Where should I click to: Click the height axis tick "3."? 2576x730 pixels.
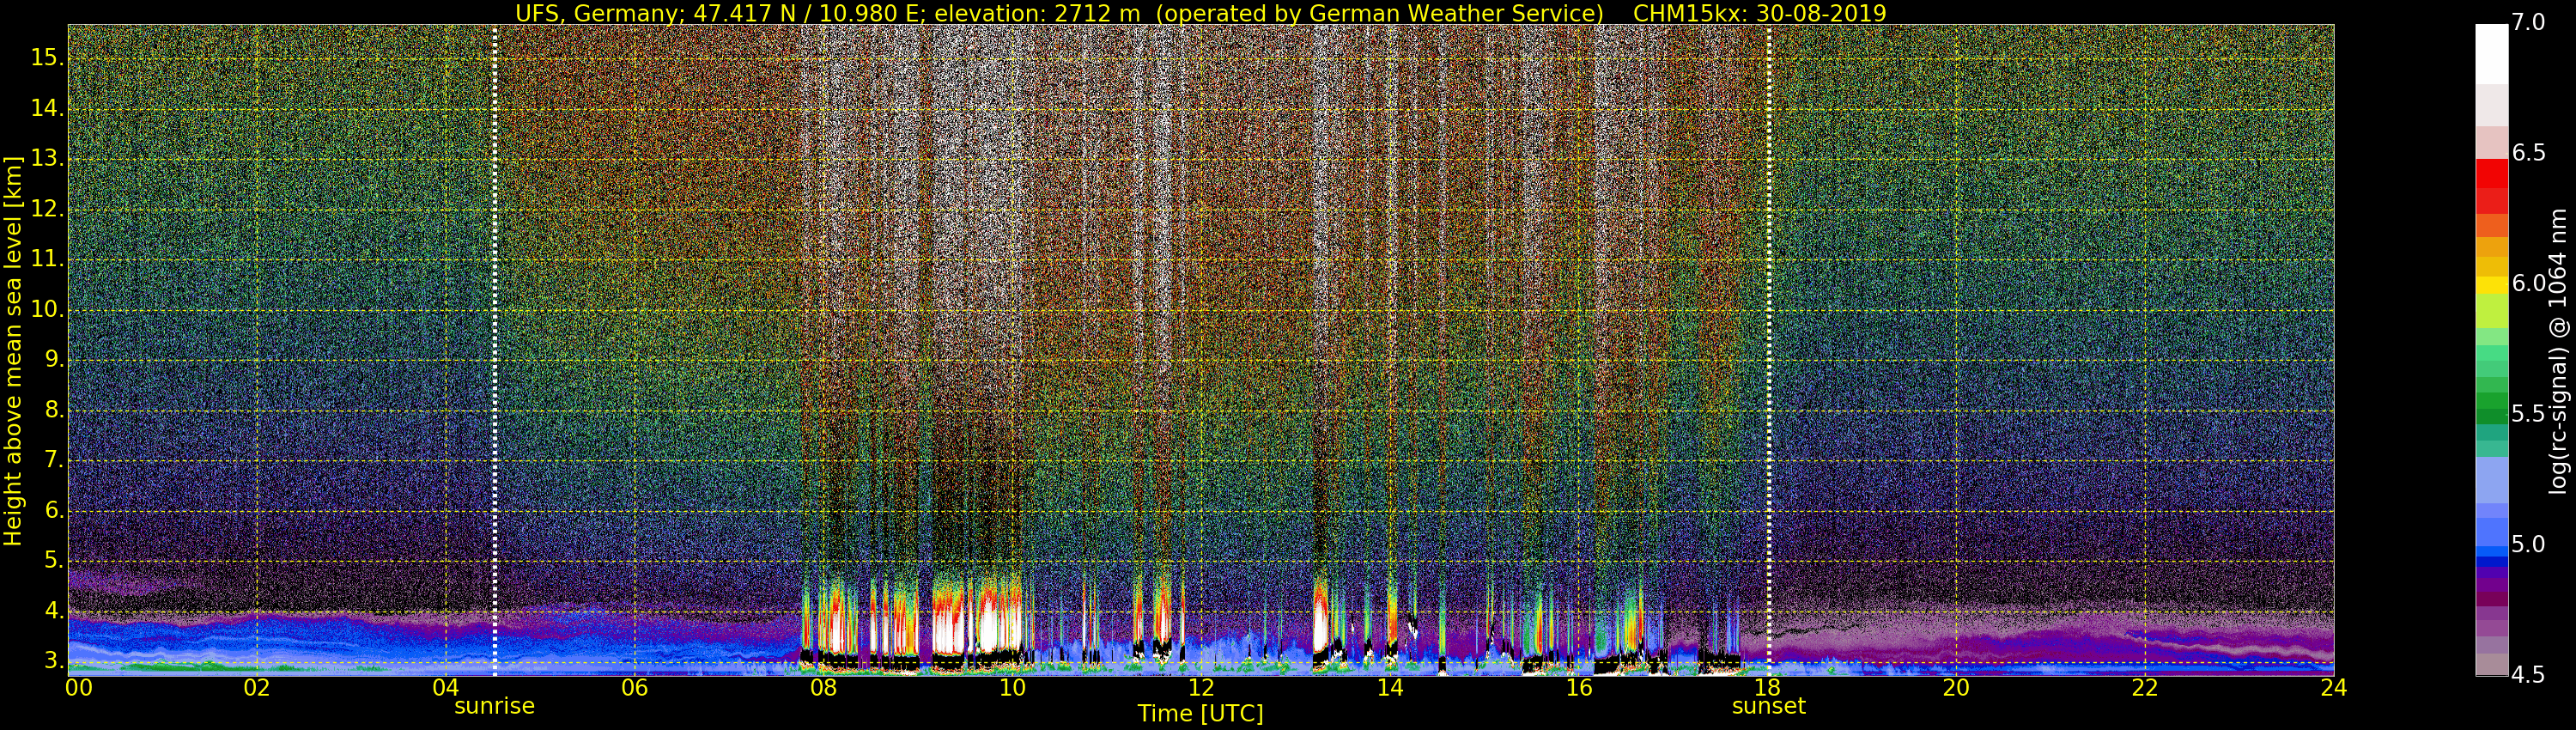(54, 661)
